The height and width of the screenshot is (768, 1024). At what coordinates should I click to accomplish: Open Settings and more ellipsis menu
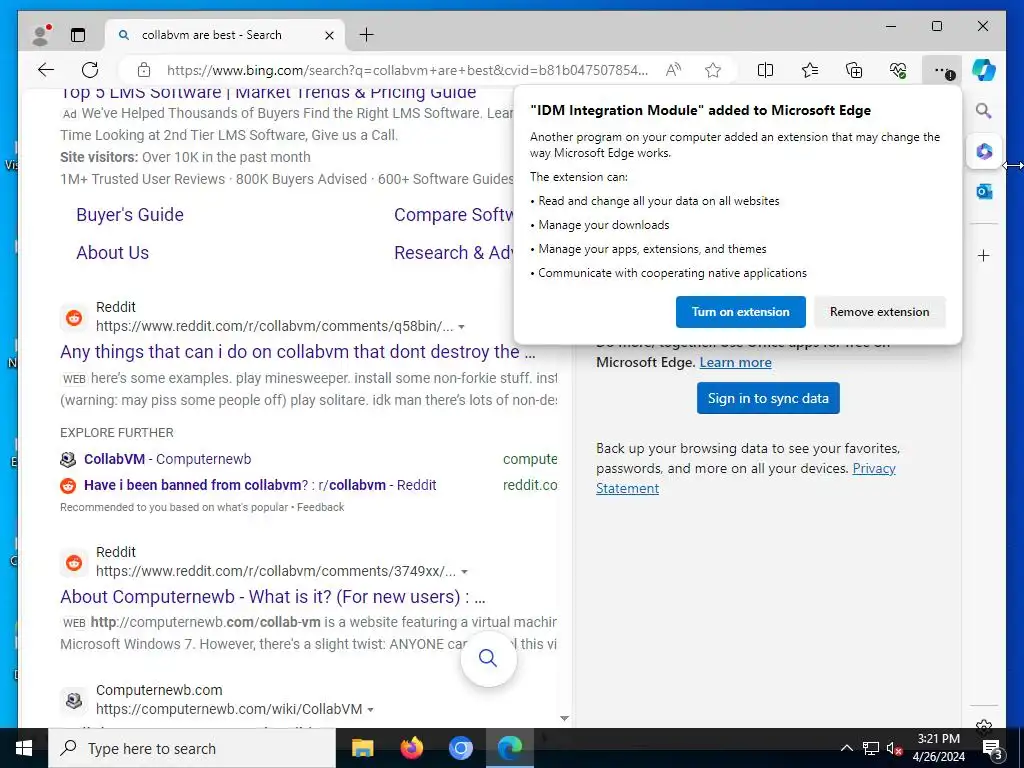[942, 70]
